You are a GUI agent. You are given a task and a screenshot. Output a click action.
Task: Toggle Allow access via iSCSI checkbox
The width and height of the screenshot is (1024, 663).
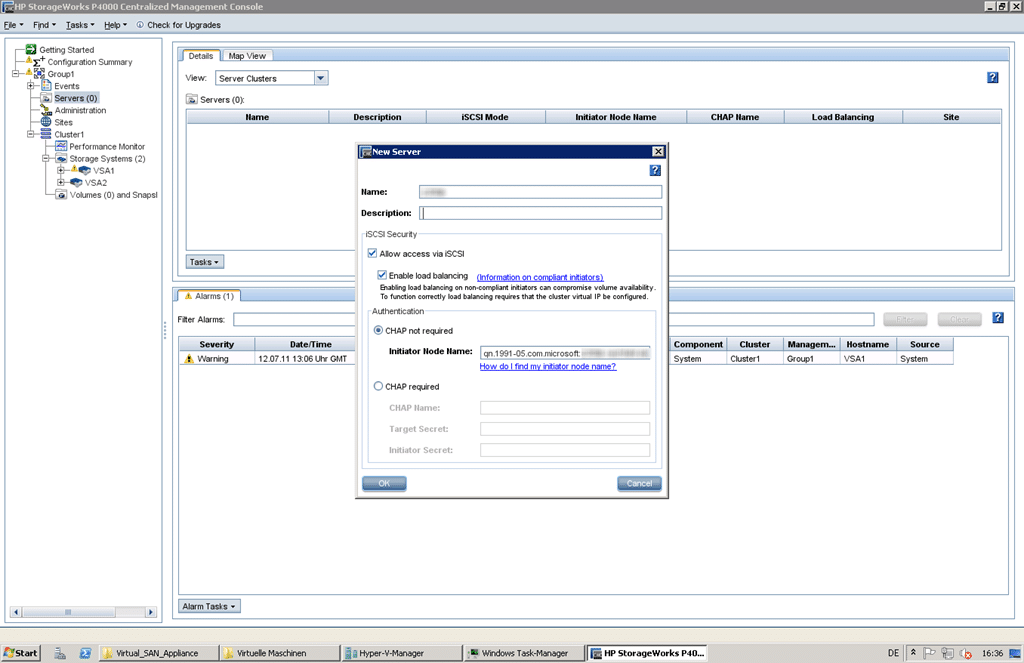[372, 253]
